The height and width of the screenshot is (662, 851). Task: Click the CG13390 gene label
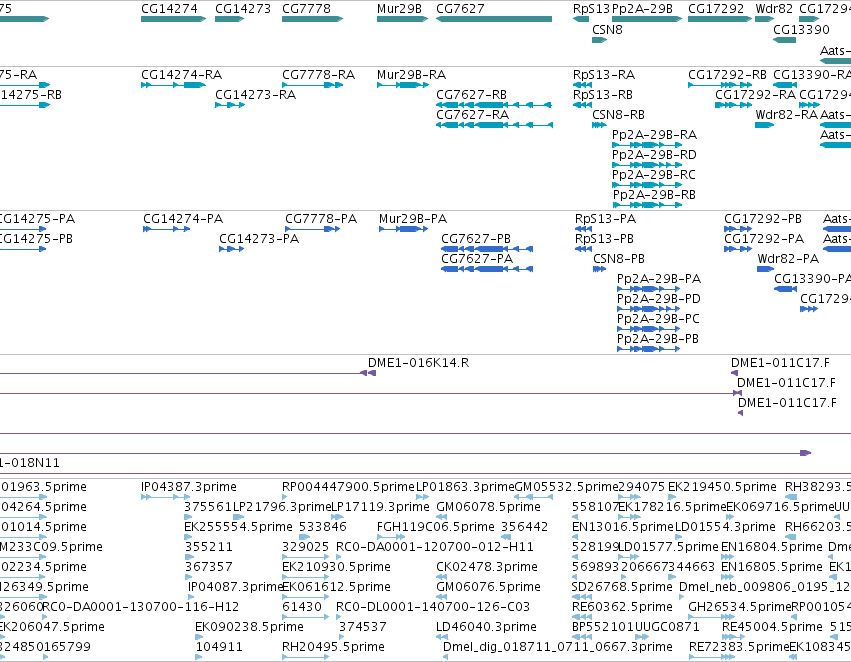click(801, 29)
